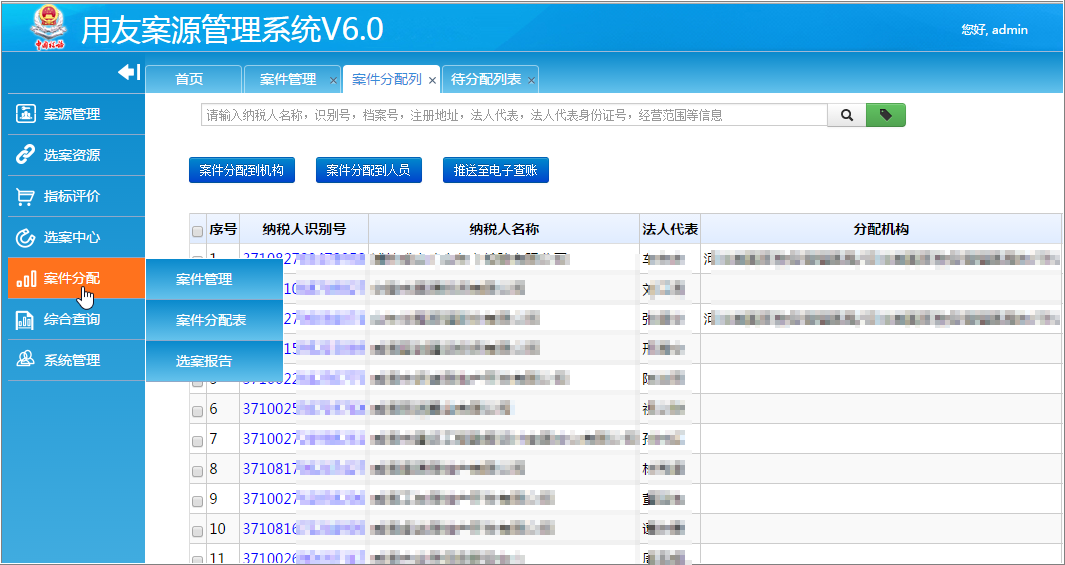This screenshot has height=565, width=1065.
Task: Click the 系统管理 users icon
Action: click(25, 360)
